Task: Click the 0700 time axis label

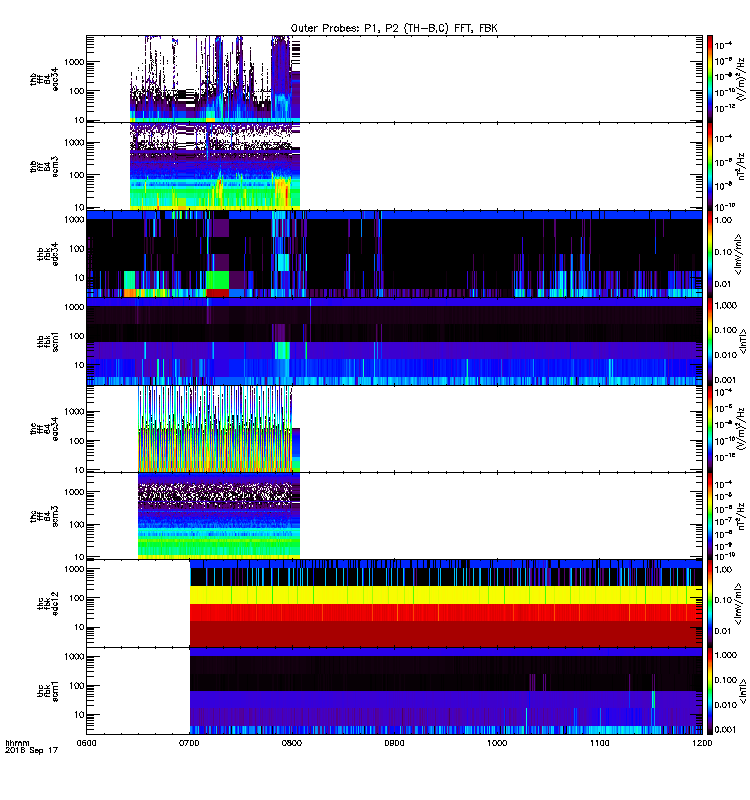Action: click(189, 743)
